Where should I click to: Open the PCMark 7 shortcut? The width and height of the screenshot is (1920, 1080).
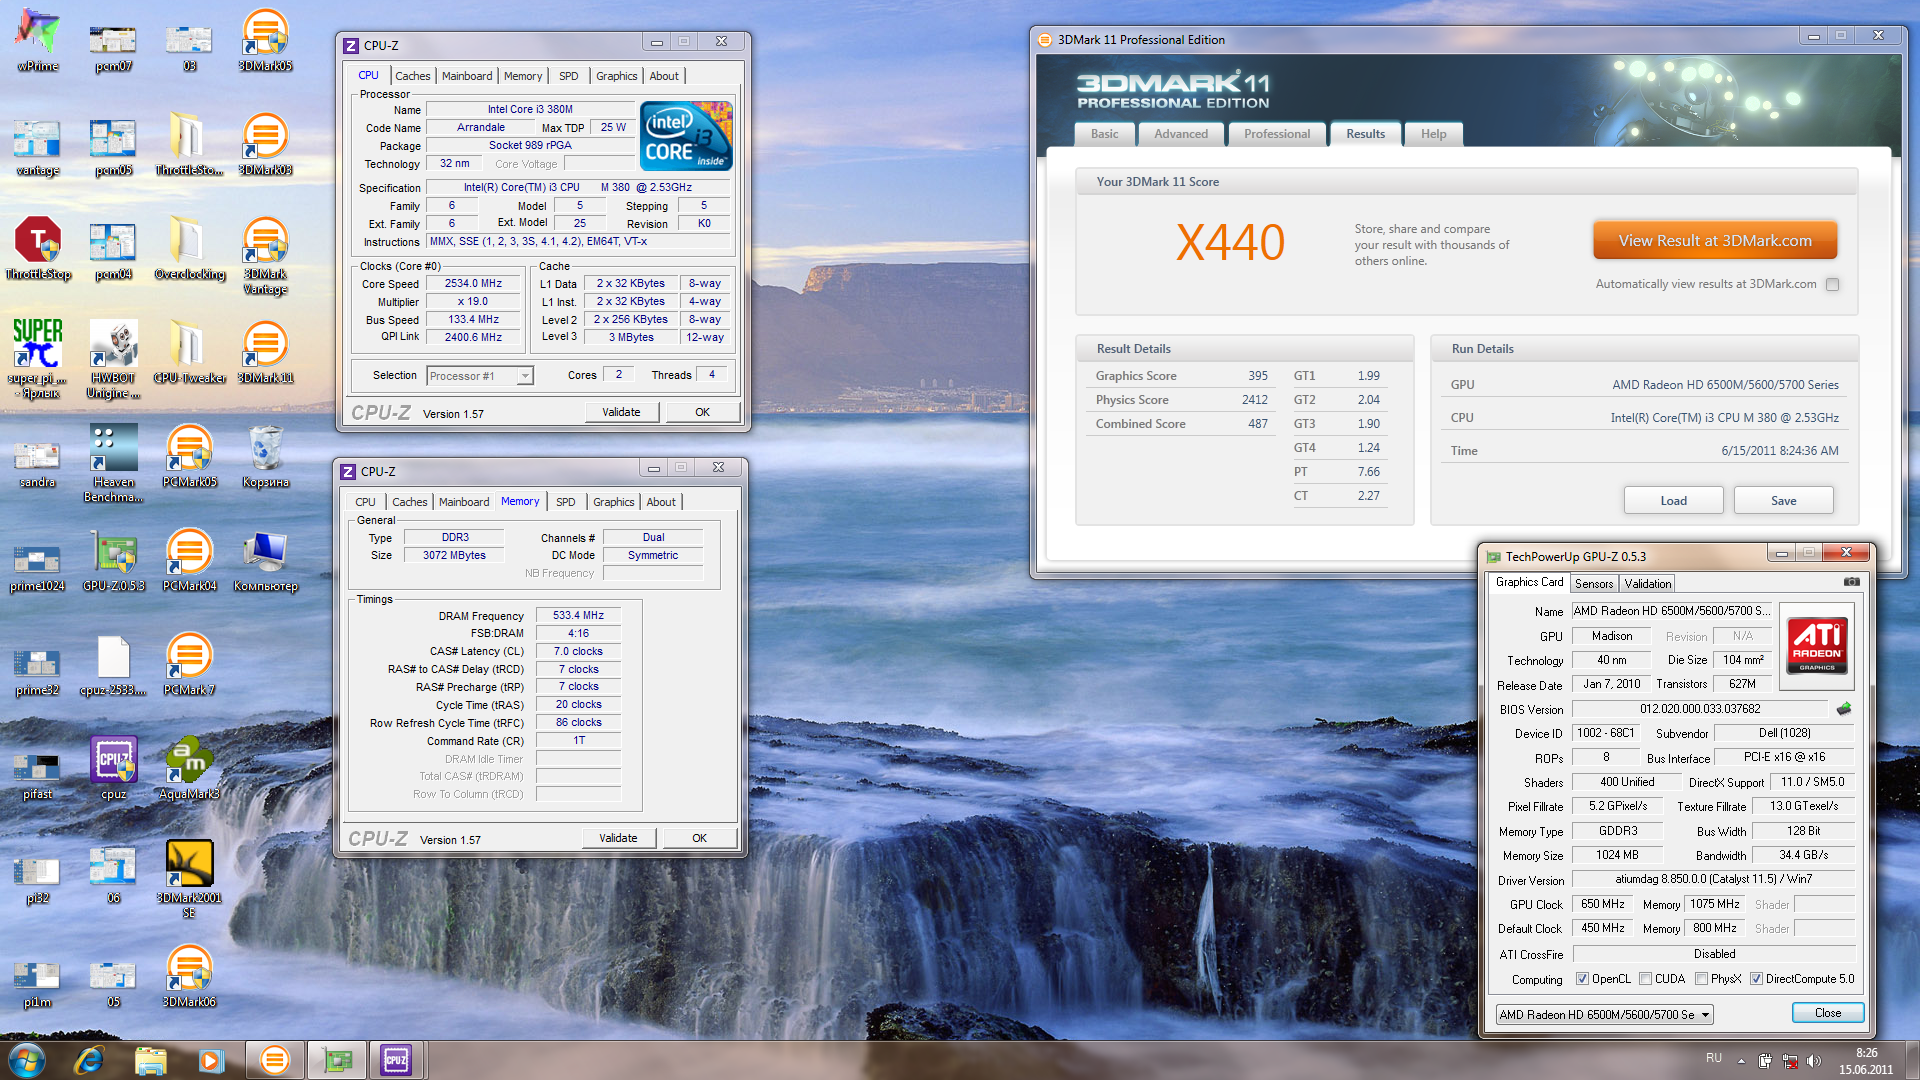click(189, 664)
